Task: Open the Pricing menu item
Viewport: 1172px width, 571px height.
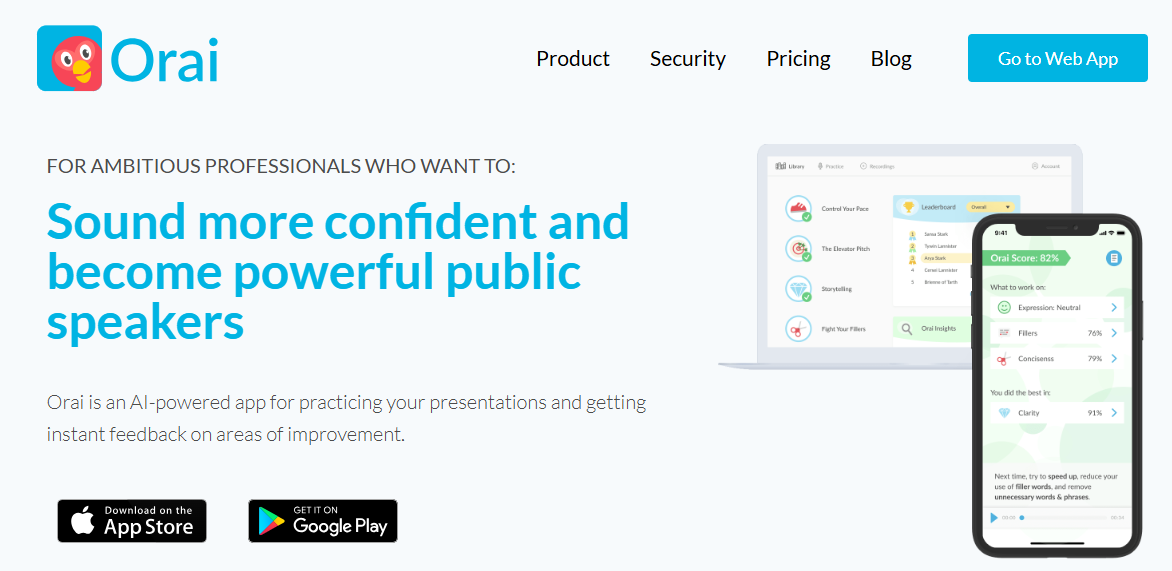Action: tap(798, 59)
